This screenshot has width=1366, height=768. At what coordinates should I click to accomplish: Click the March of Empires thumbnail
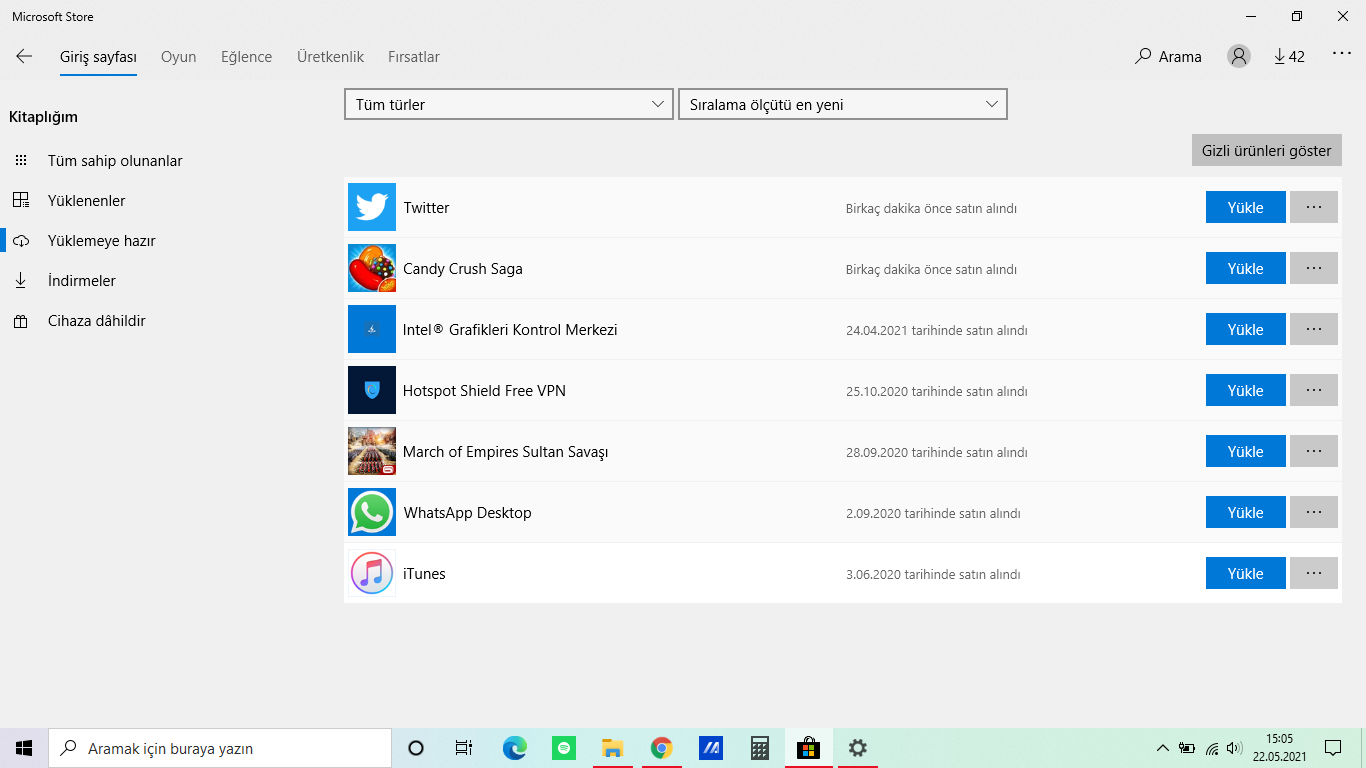(372, 451)
